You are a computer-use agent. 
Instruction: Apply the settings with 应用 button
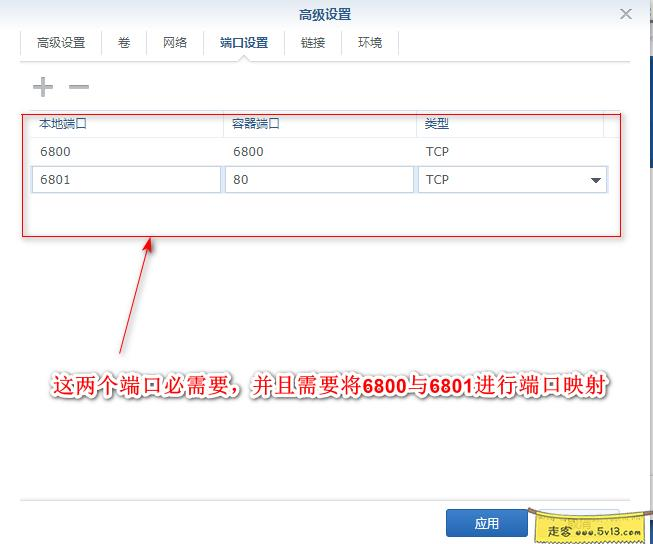pyautogui.click(x=486, y=523)
